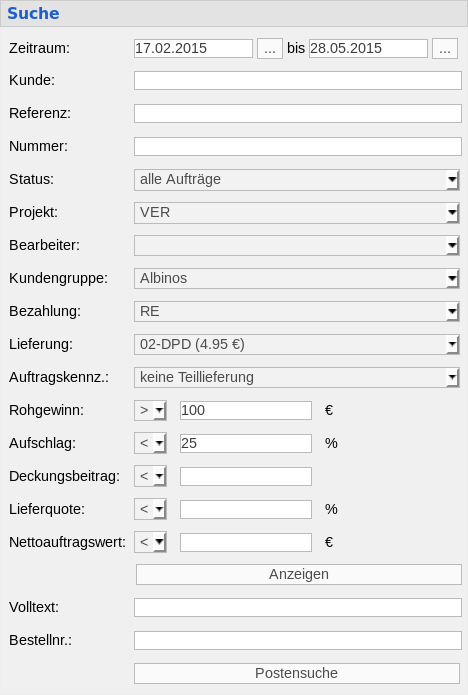Open date picker for start date 17.02.2015
Viewport: 468px width, 695px height.
point(270,48)
